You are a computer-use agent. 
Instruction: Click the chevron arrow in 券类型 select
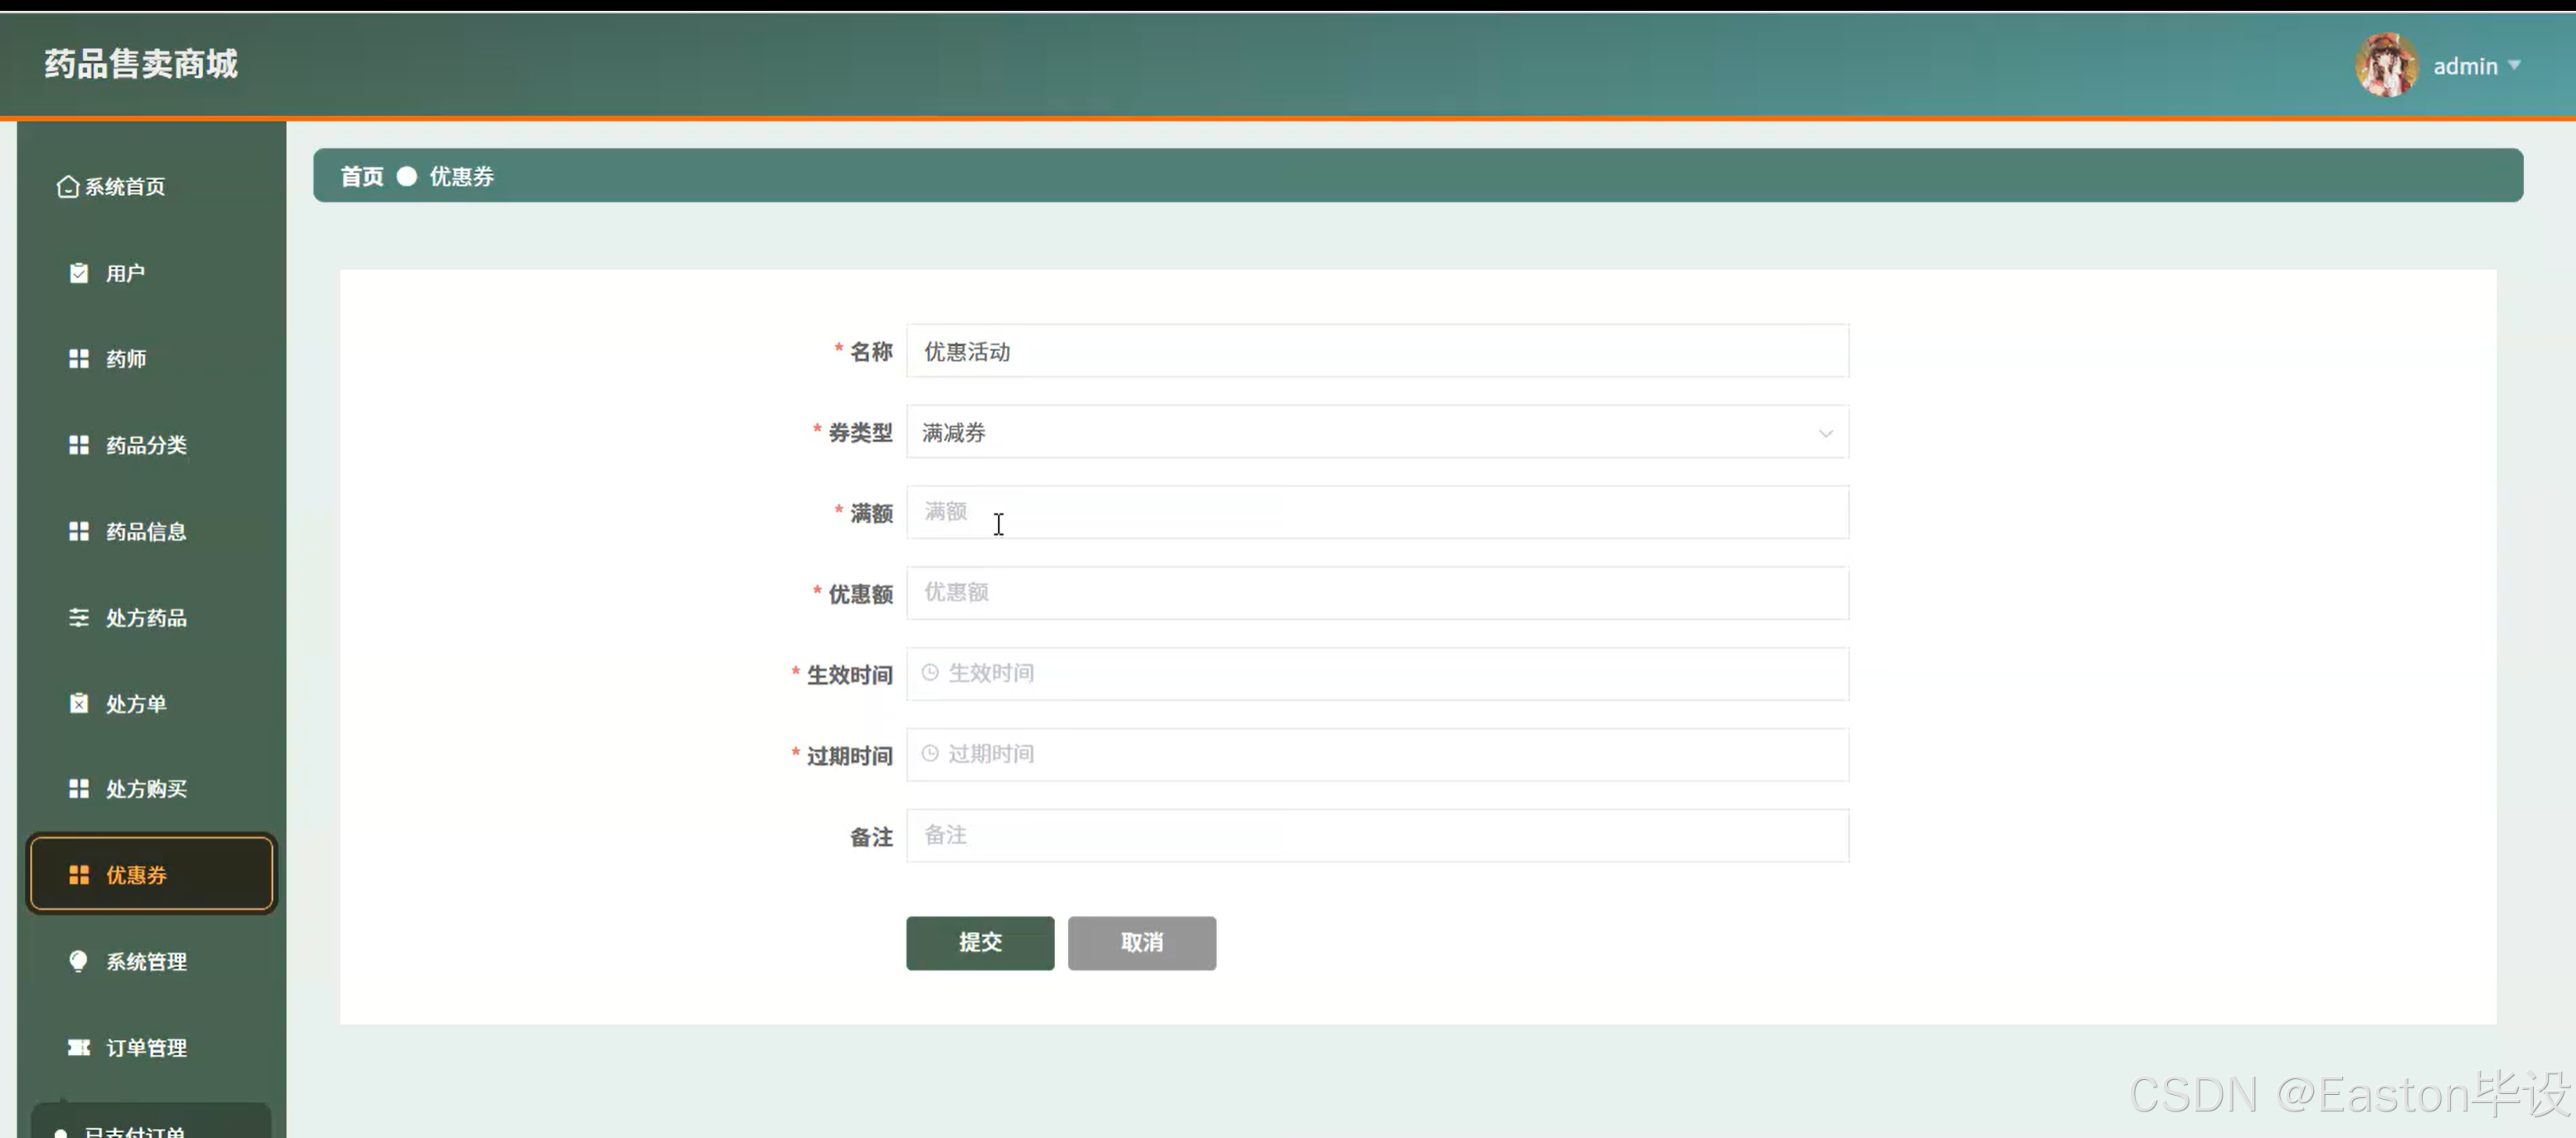(1825, 433)
